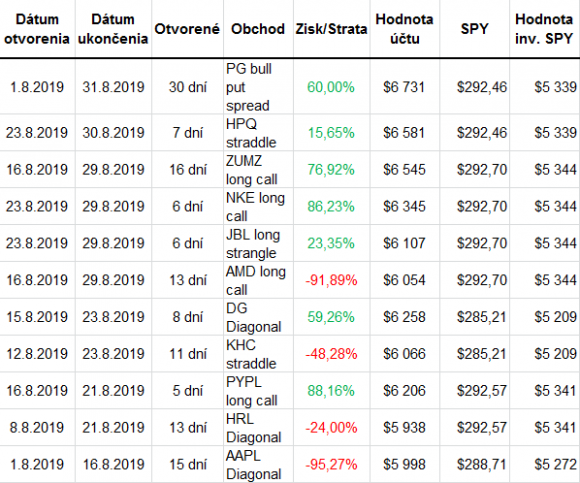Select the 88,16% profit cell
The width and height of the screenshot is (580, 483).
click(x=331, y=391)
